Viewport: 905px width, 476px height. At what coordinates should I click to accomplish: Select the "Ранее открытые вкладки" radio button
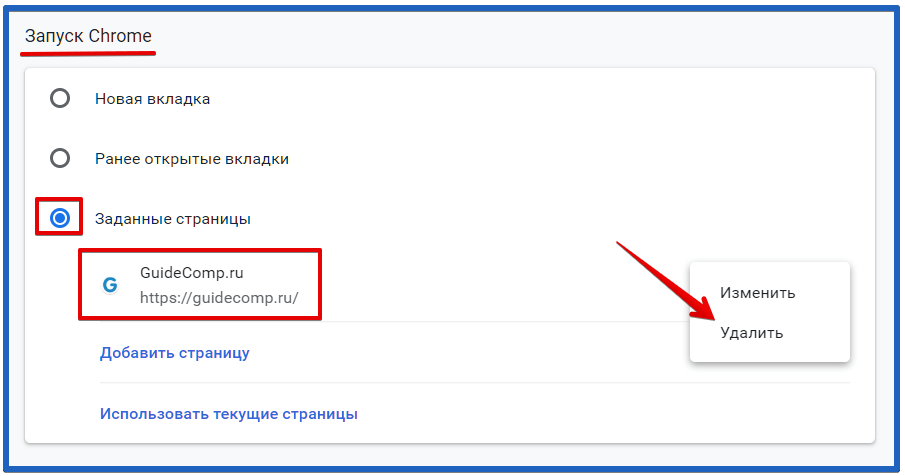[60, 158]
